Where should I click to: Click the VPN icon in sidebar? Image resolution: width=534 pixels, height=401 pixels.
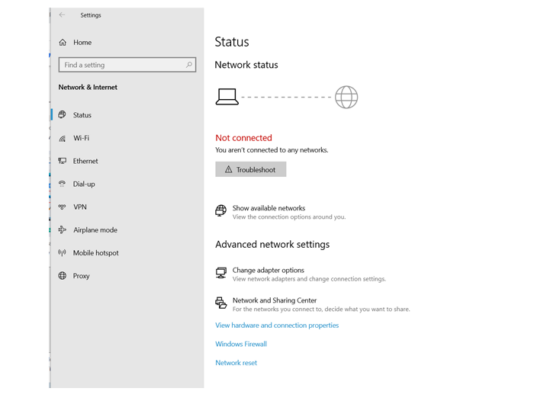pyautogui.click(x=62, y=207)
